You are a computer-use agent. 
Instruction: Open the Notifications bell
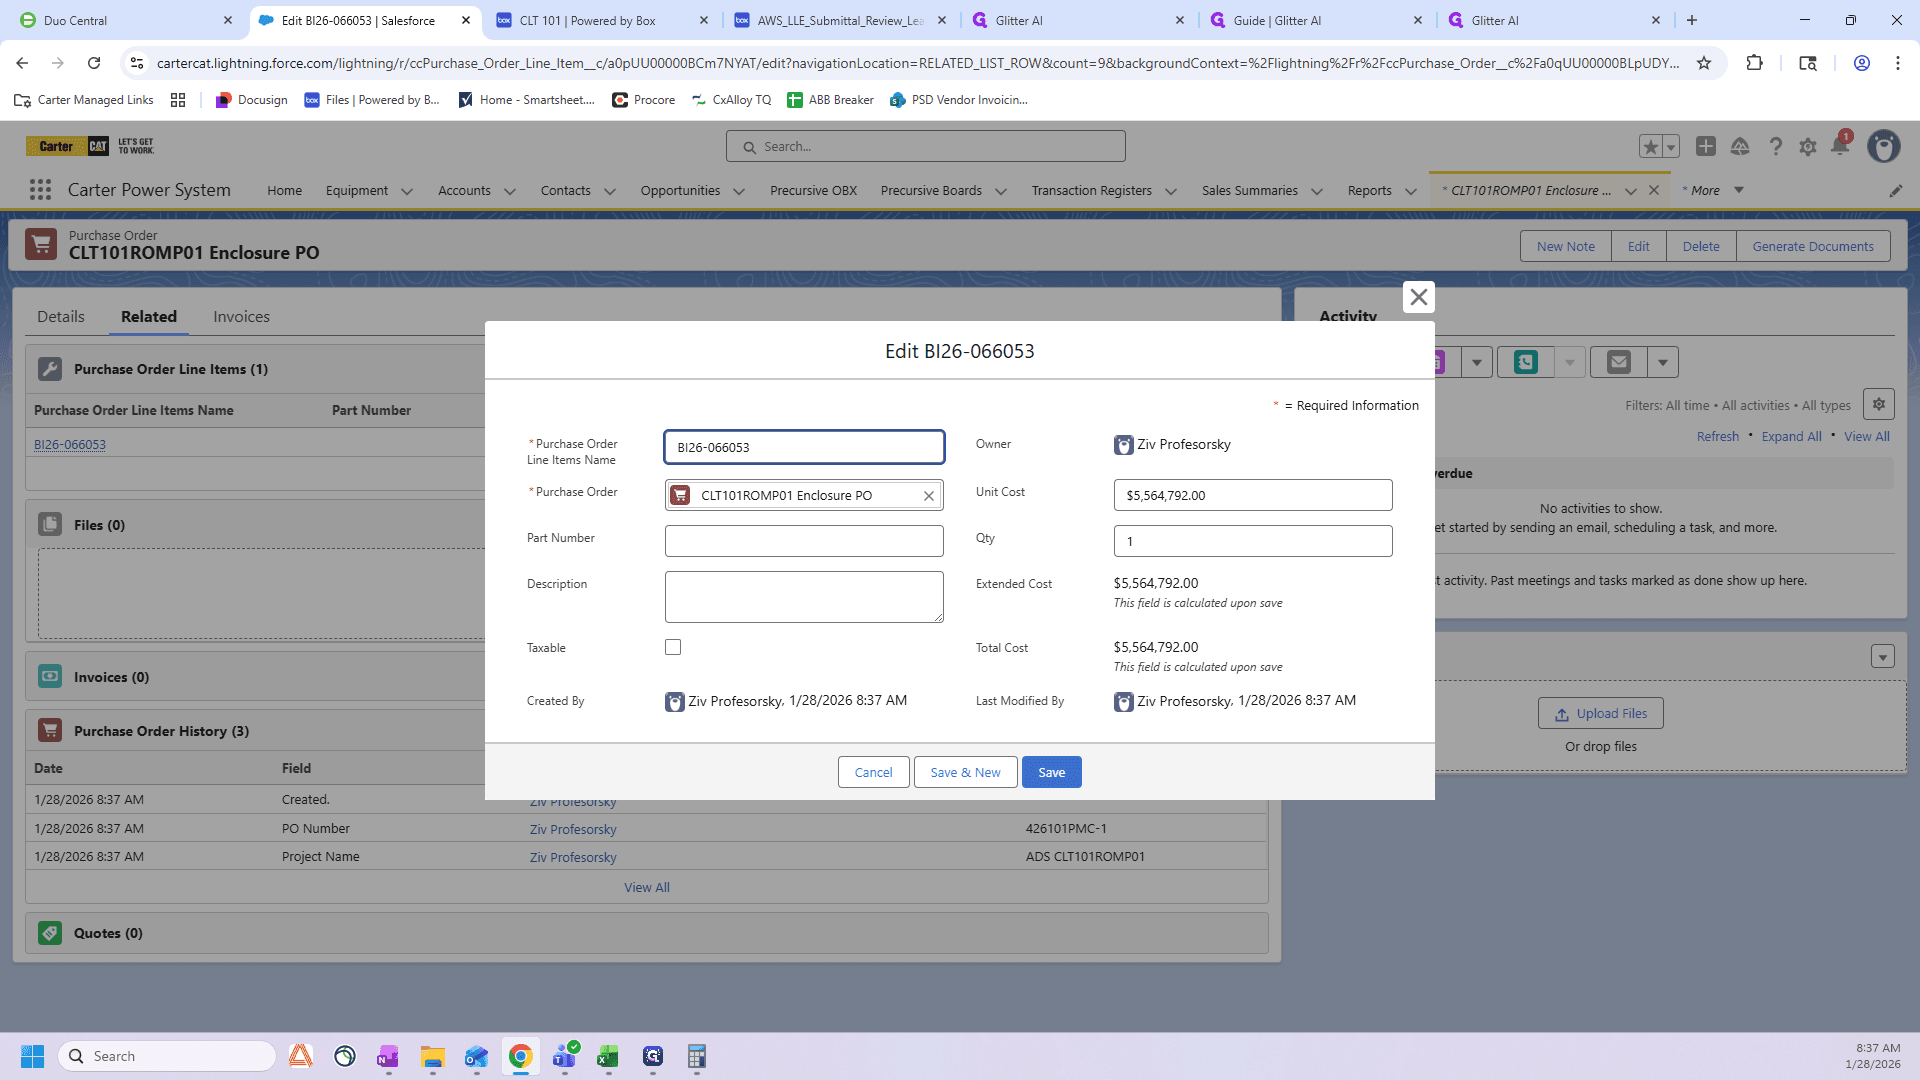click(x=1840, y=146)
